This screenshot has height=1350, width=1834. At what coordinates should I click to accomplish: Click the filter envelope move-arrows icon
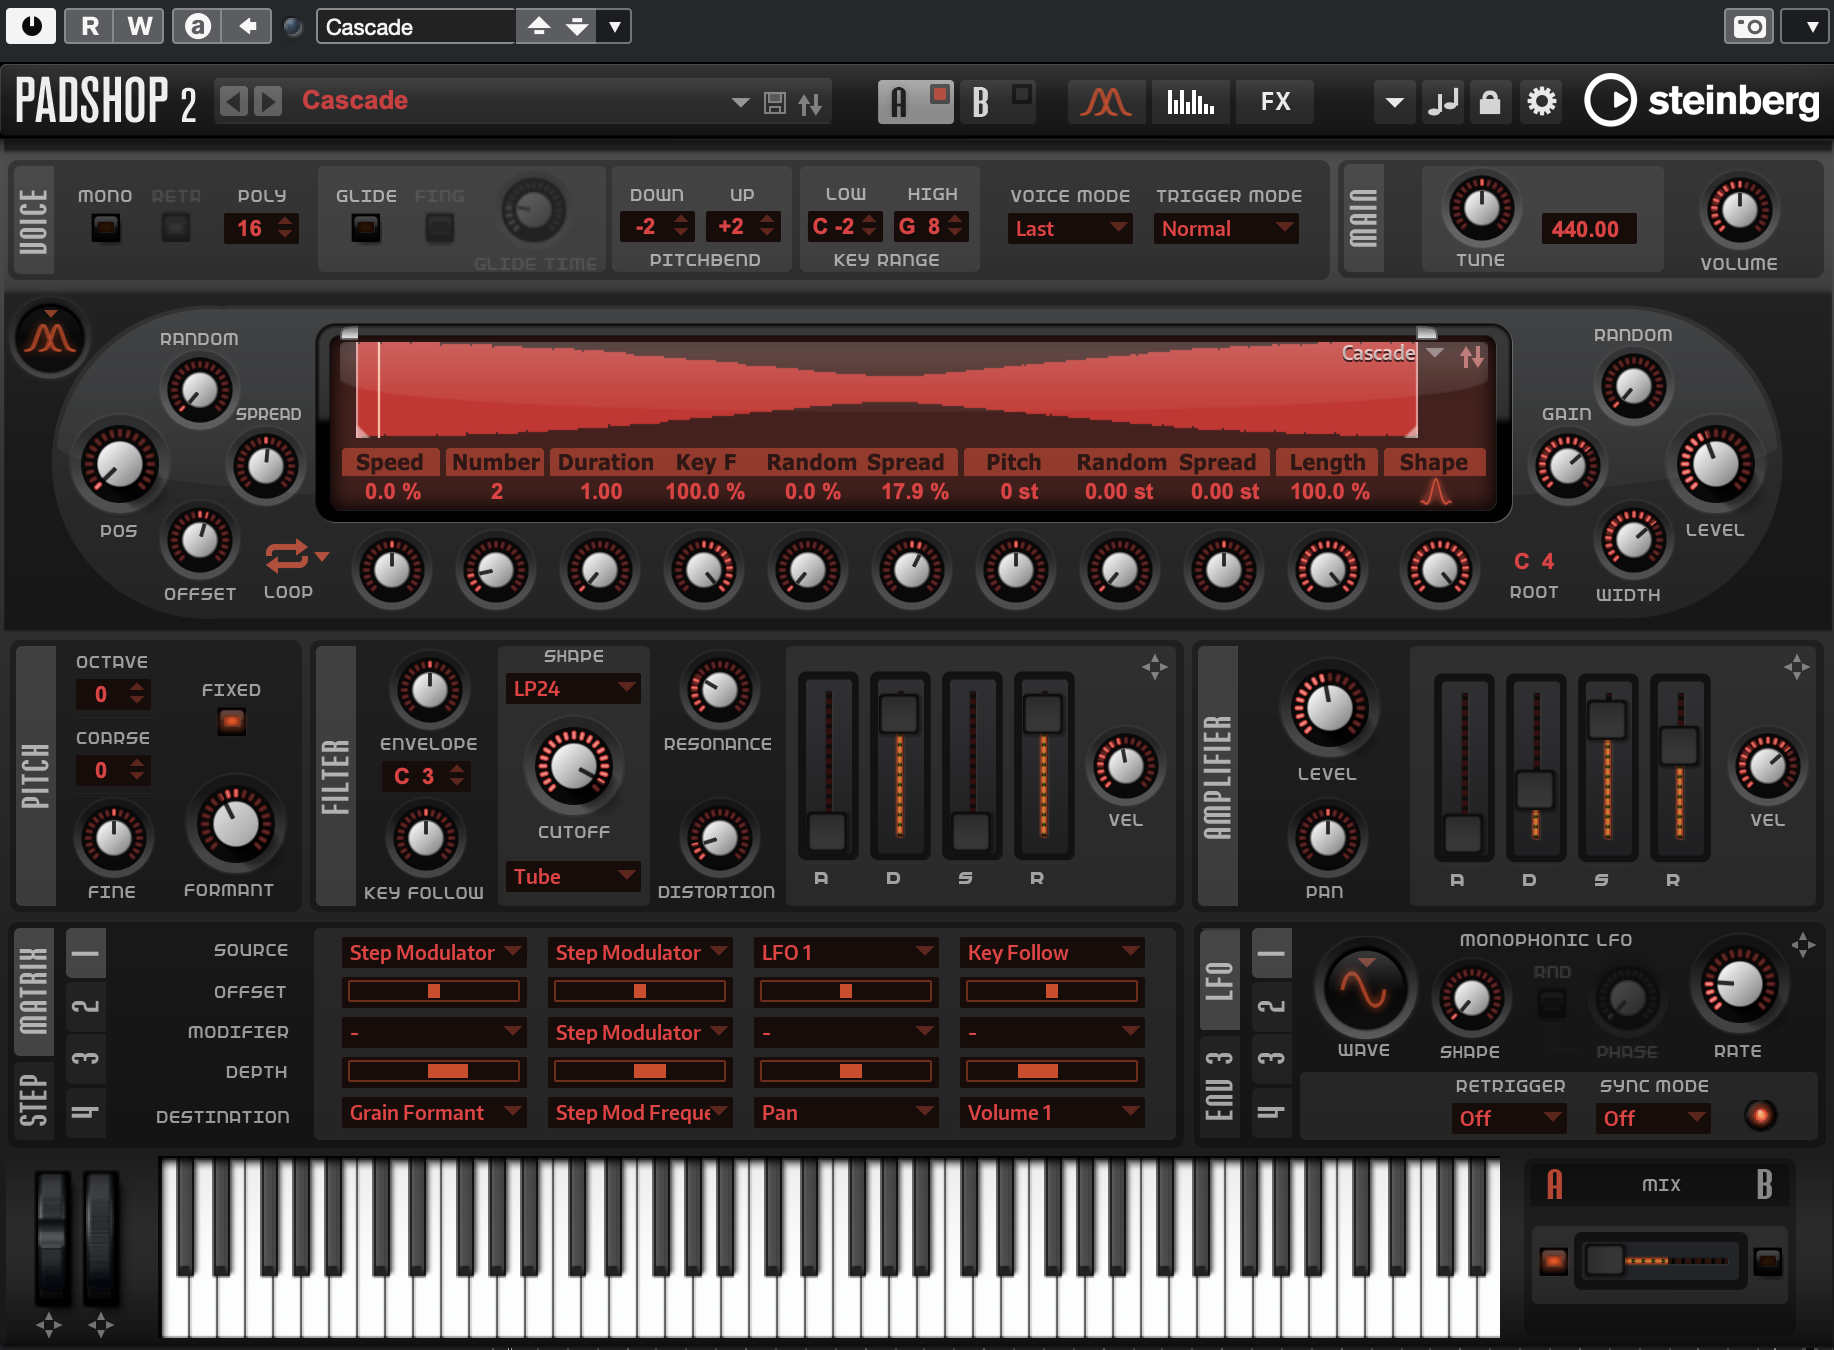pos(1155,667)
